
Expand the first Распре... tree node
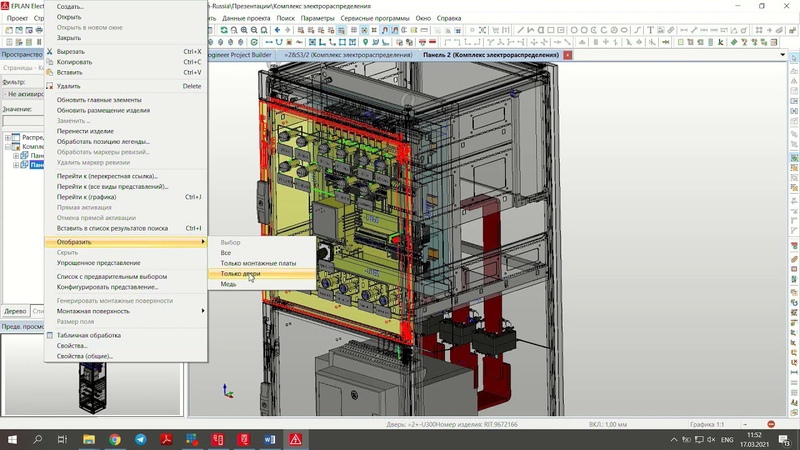tap(8, 137)
